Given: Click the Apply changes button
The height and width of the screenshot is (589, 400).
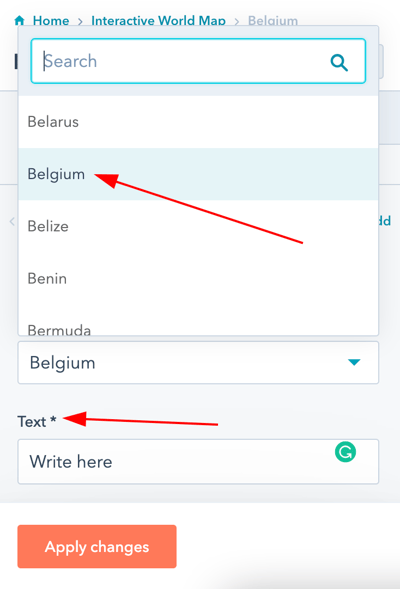Looking at the screenshot, I should click(x=97, y=547).
